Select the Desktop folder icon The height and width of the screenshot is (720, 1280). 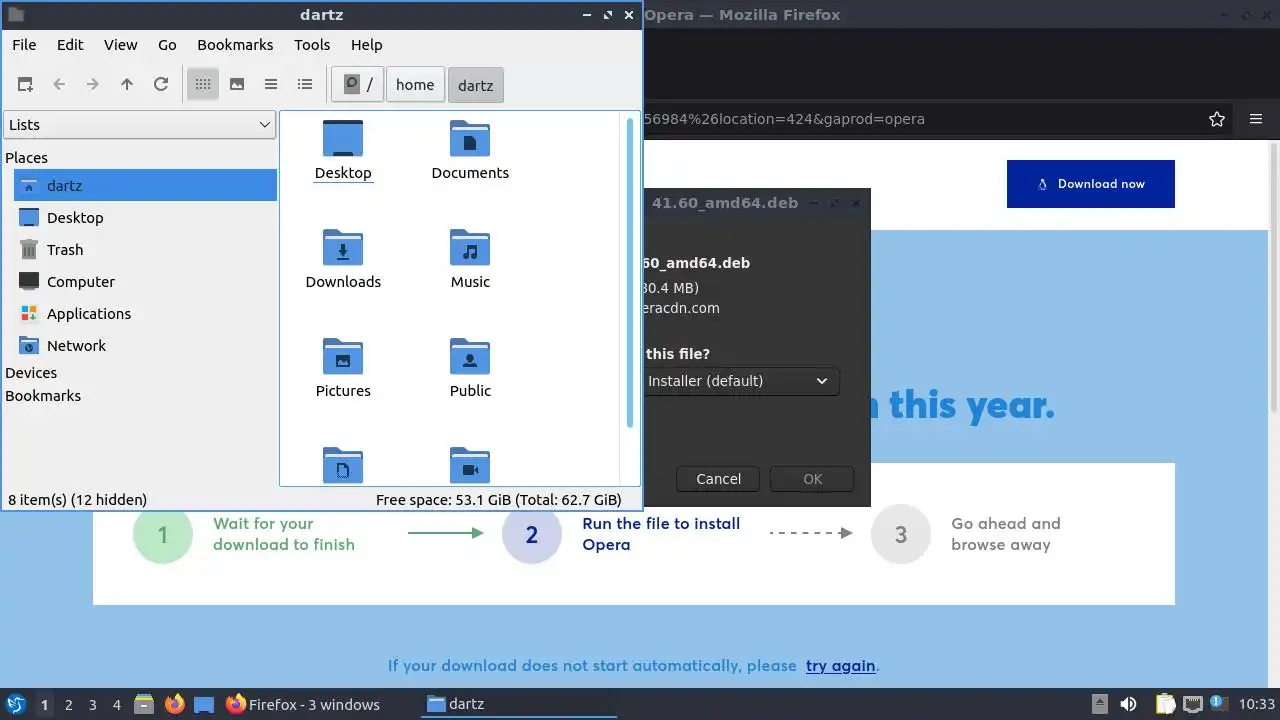[343, 150]
